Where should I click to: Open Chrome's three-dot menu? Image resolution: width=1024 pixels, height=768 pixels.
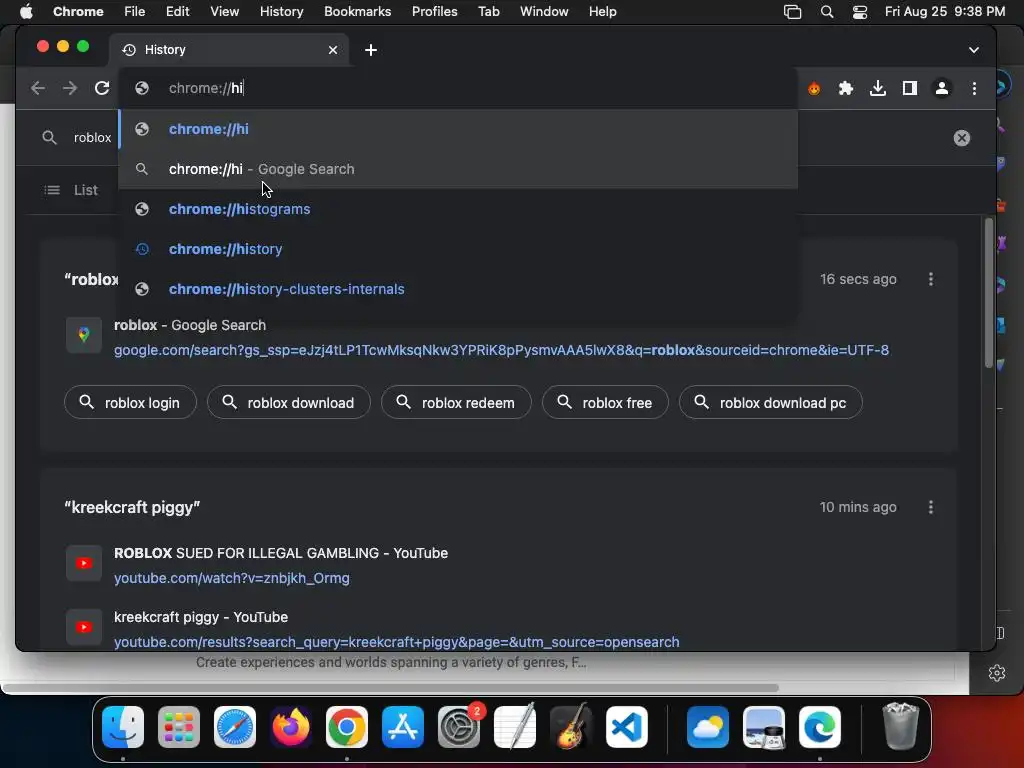[x=974, y=88]
